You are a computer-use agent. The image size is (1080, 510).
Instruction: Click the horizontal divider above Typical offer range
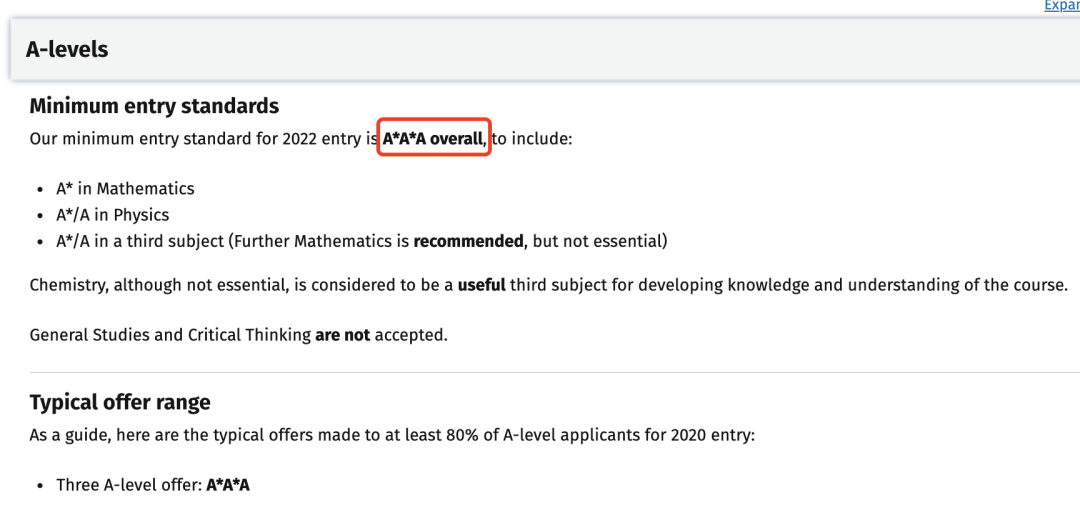pos(554,372)
